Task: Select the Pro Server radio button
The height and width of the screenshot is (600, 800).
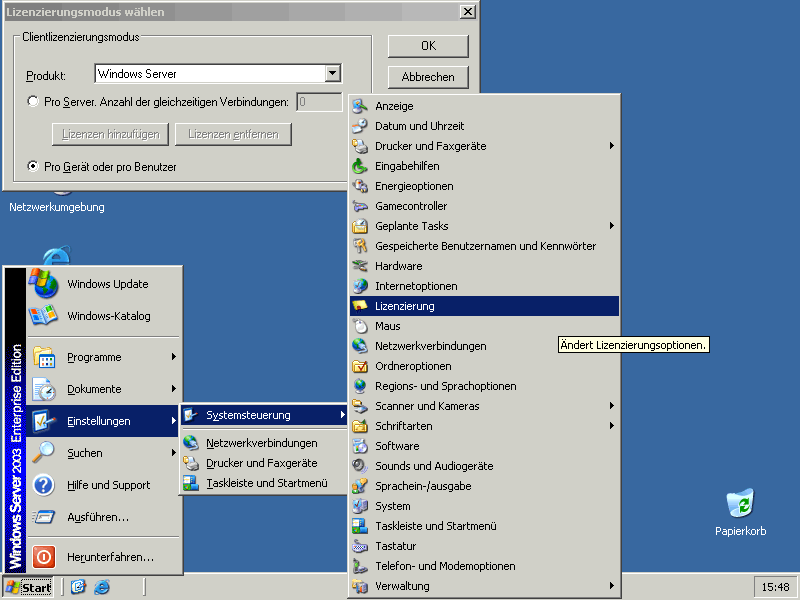Action: (33, 102)
